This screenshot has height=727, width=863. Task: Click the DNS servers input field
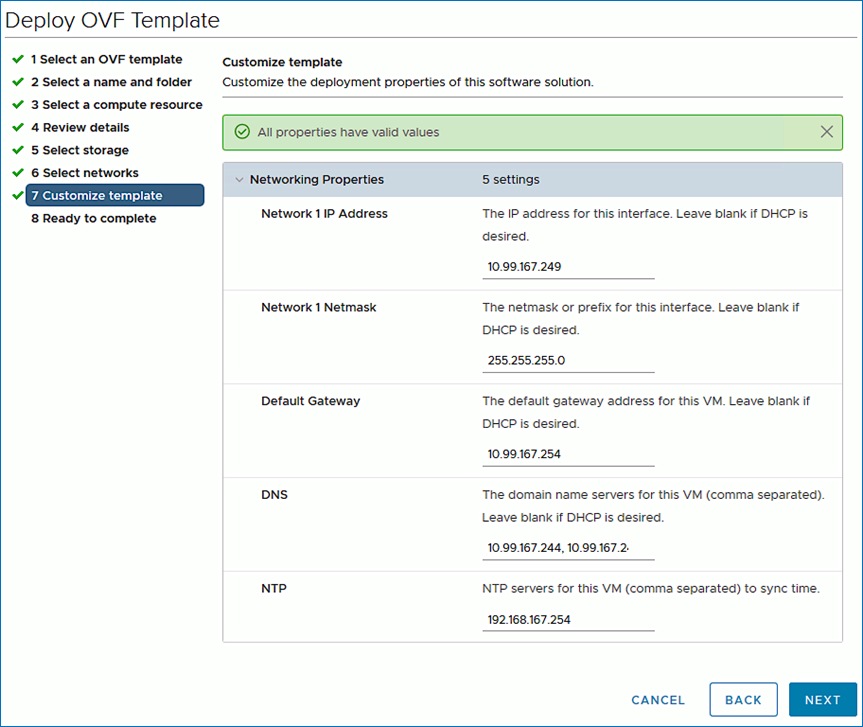pos(567,548)
